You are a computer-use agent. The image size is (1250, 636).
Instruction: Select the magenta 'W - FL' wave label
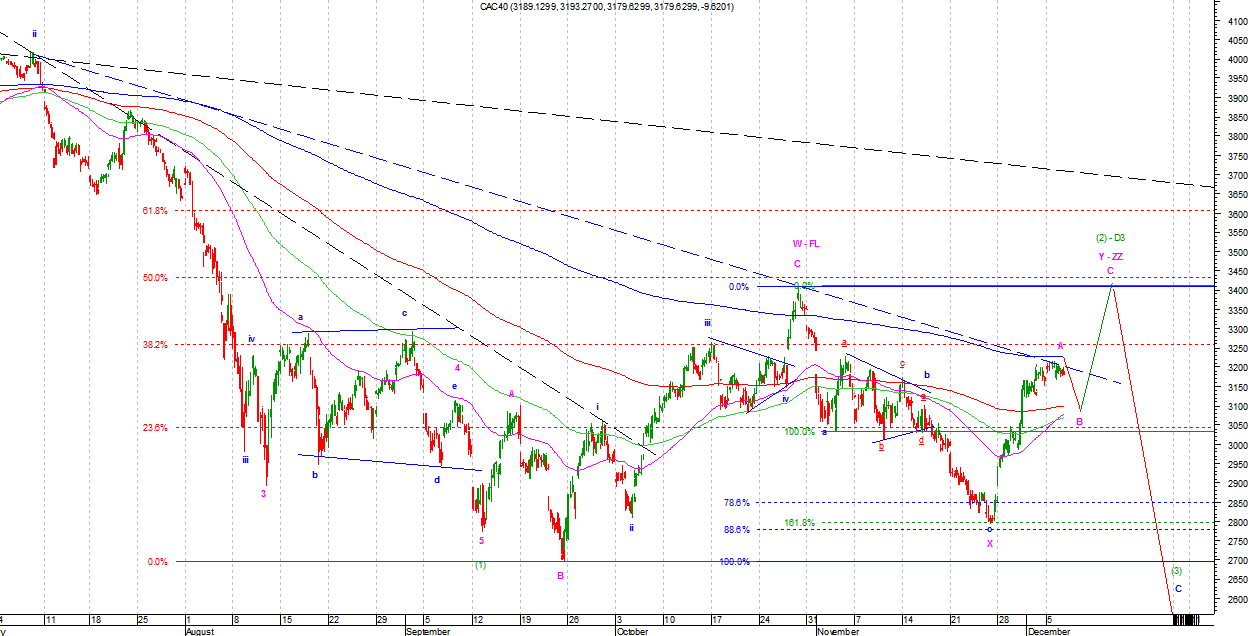(806, 243)
